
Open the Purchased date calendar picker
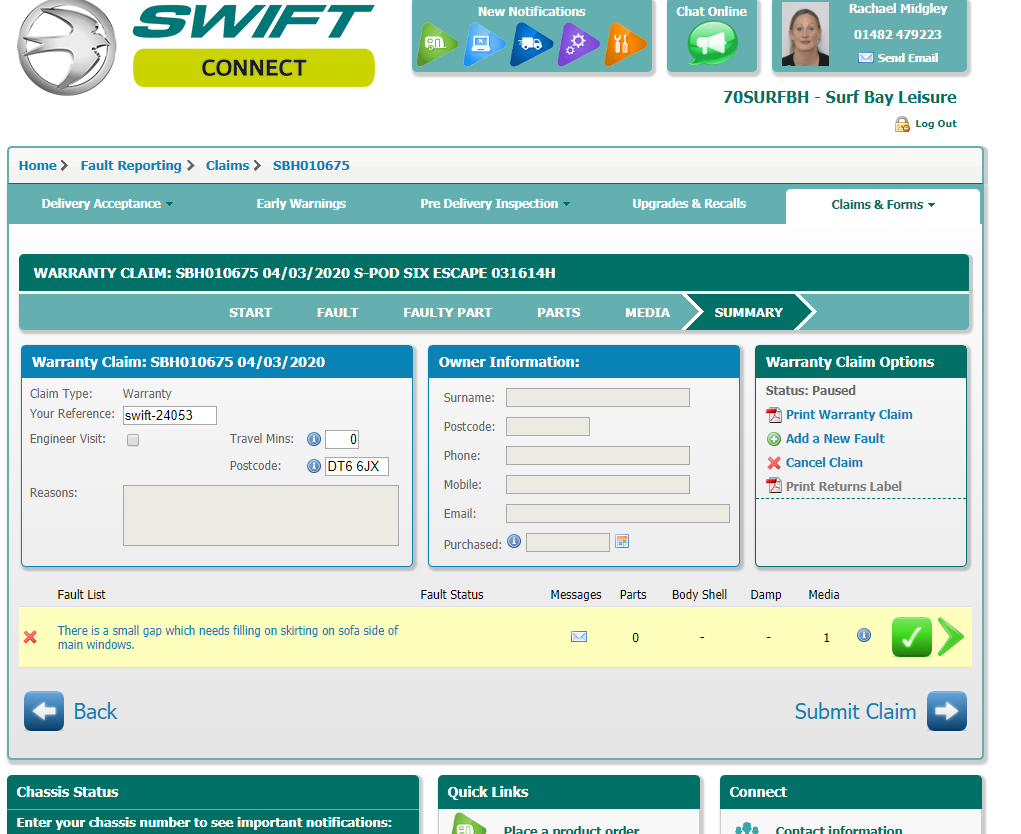coord(622,541)
